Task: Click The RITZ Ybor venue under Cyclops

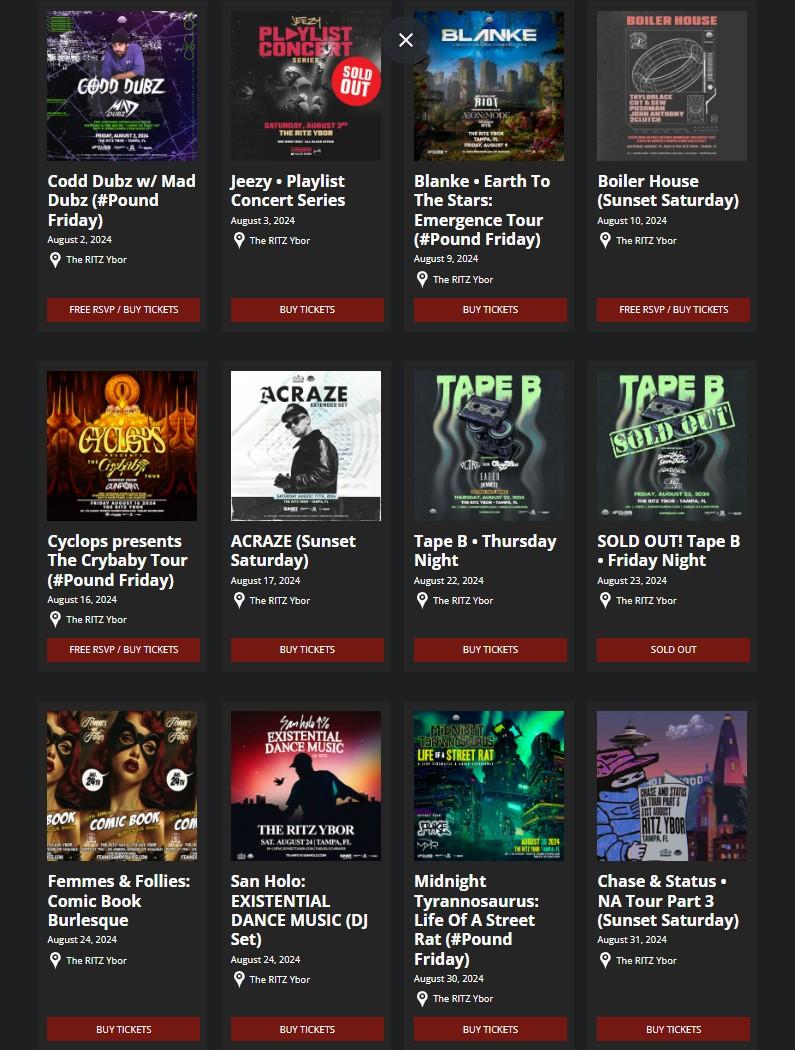Action: pos(96,620)
